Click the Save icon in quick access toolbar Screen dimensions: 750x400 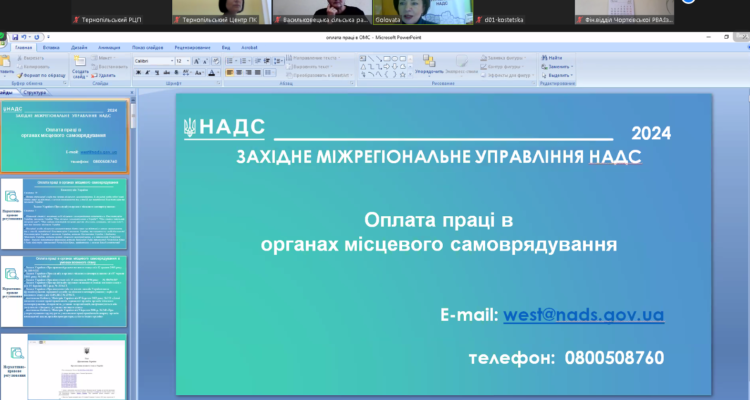(14, 37)
